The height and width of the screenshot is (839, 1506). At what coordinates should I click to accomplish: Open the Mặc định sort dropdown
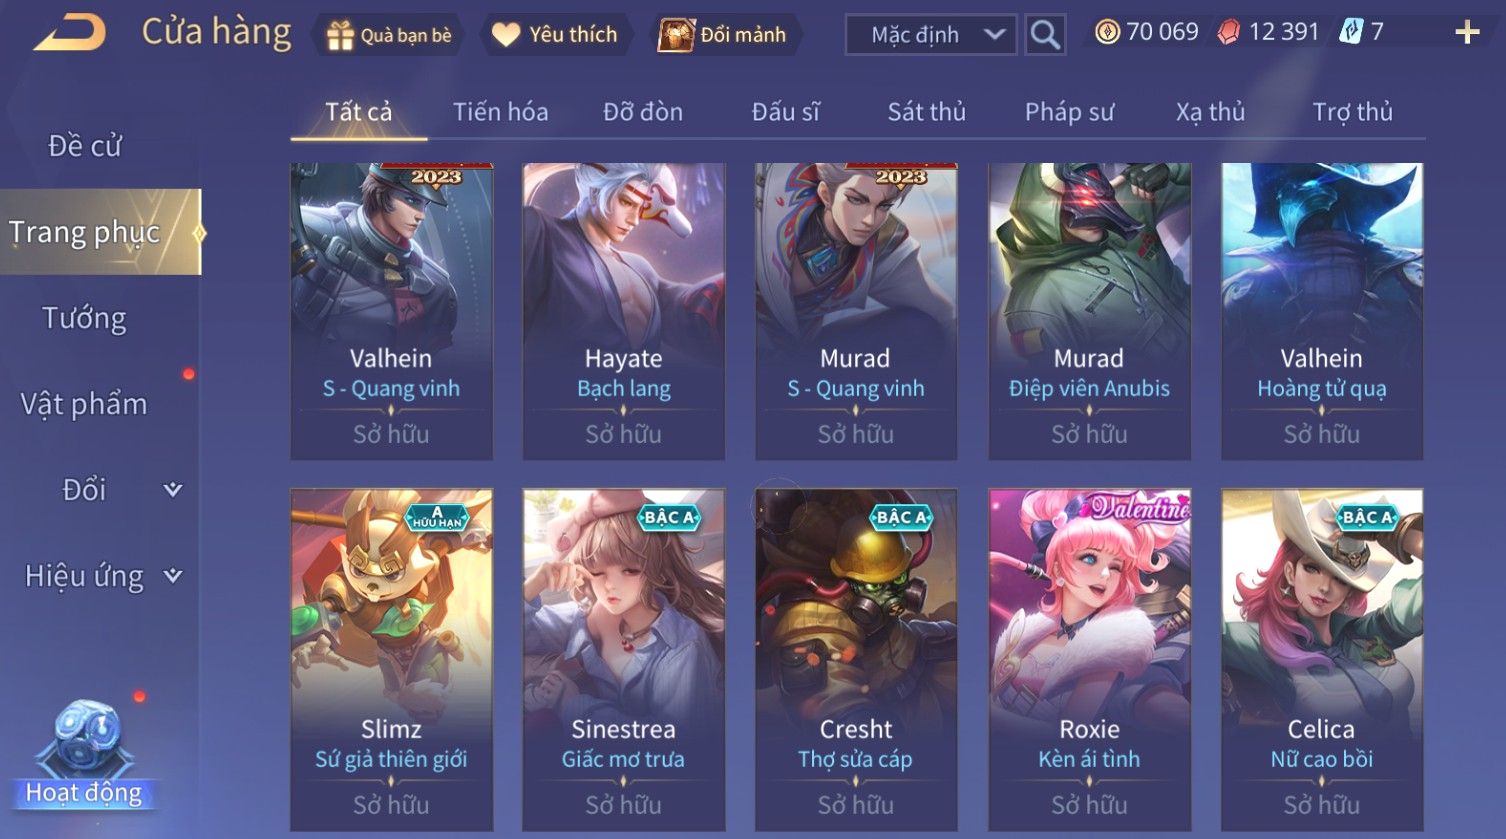pyautogui.click(x=931, y=35)
